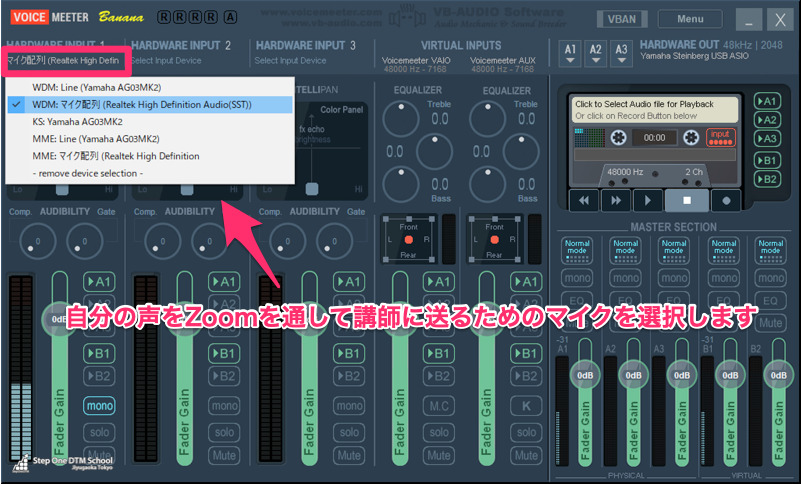Screen dimensions: 801x484
Task: Enable B1 bus on Hardware Input 2
Action: tap(224, 354)
